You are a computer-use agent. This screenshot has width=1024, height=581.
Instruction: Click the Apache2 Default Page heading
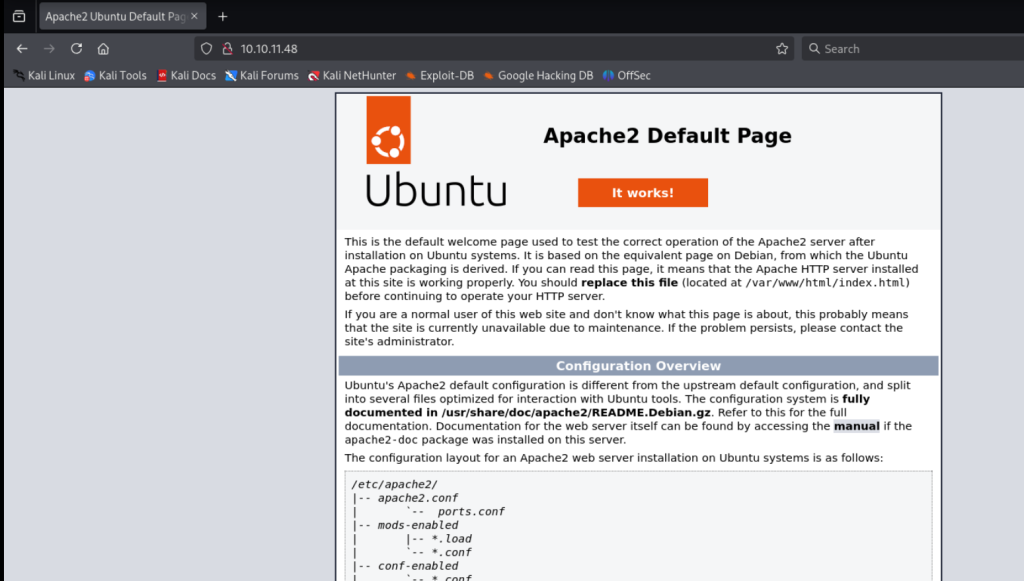pyautogui.click(x=667, y=136)
